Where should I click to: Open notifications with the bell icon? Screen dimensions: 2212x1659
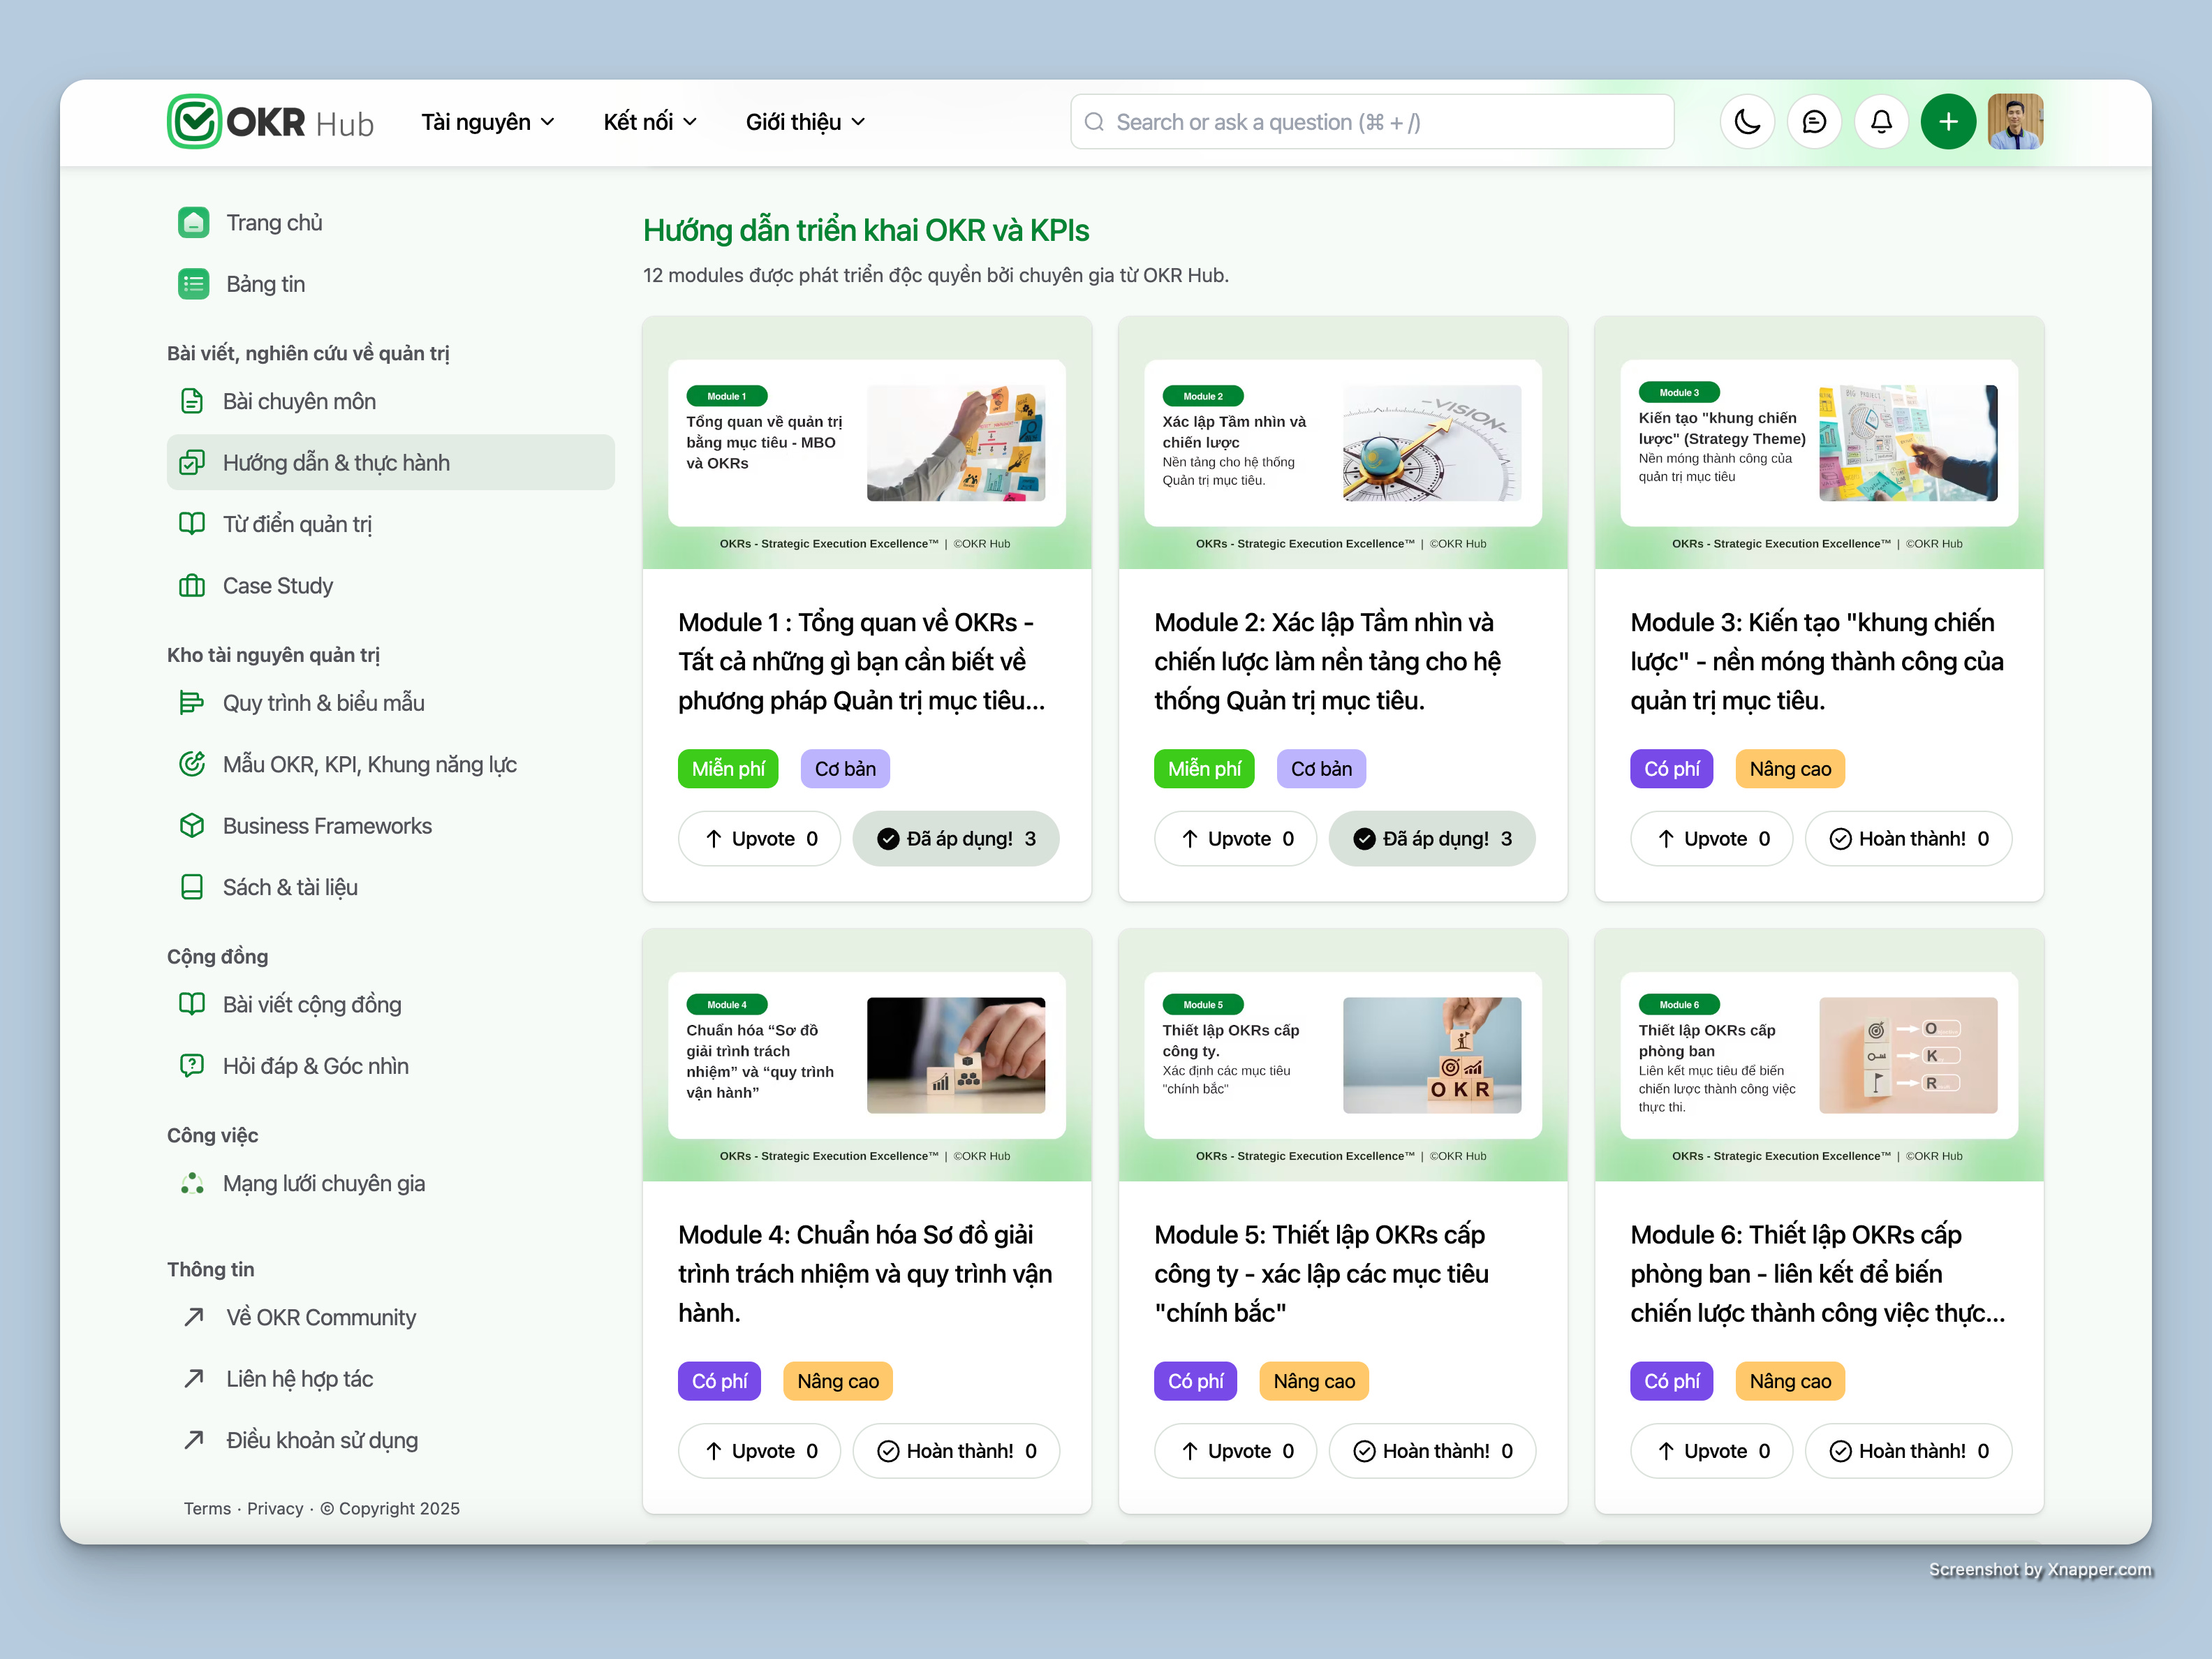tap(1881, 122)
